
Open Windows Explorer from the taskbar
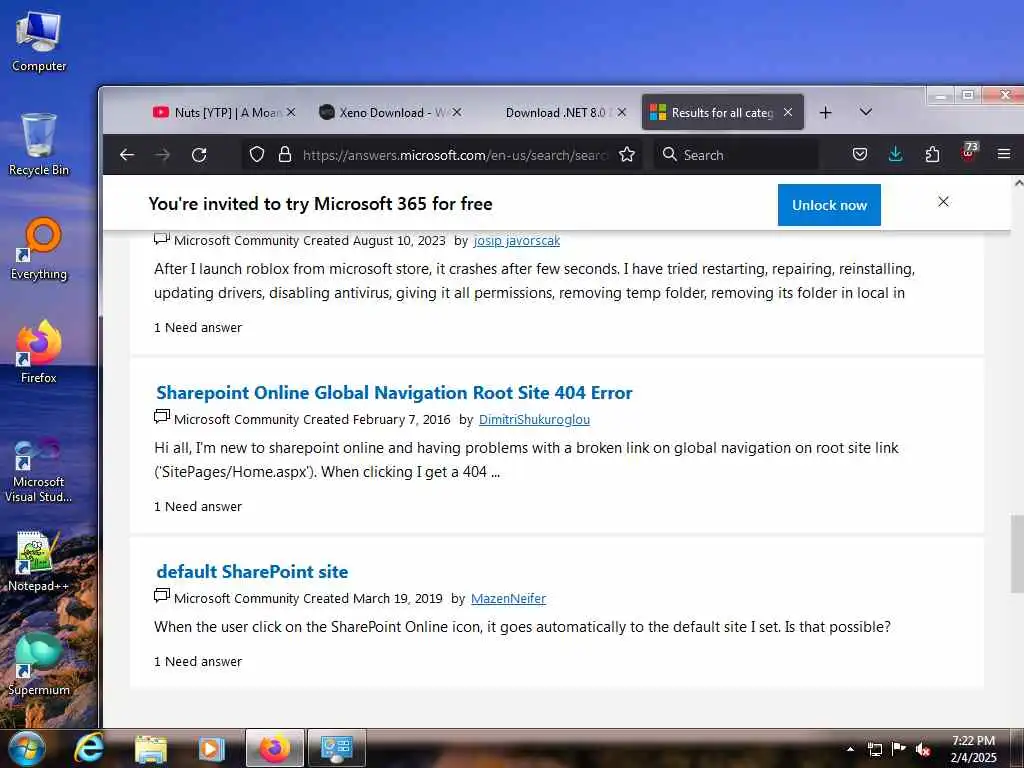tap(150, 748)
